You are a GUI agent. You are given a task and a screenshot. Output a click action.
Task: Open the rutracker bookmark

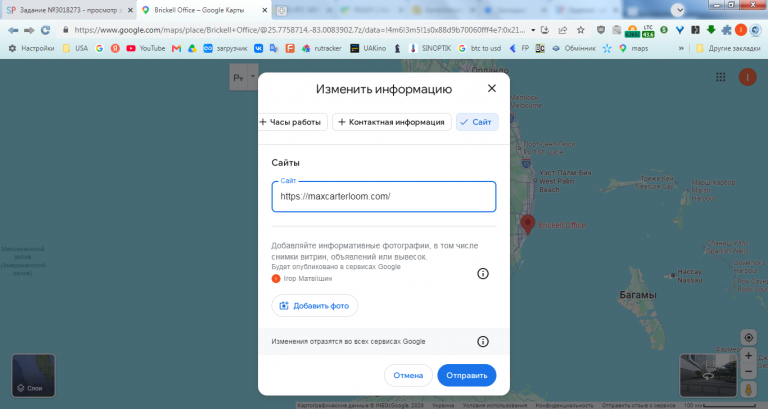[321, 48]
